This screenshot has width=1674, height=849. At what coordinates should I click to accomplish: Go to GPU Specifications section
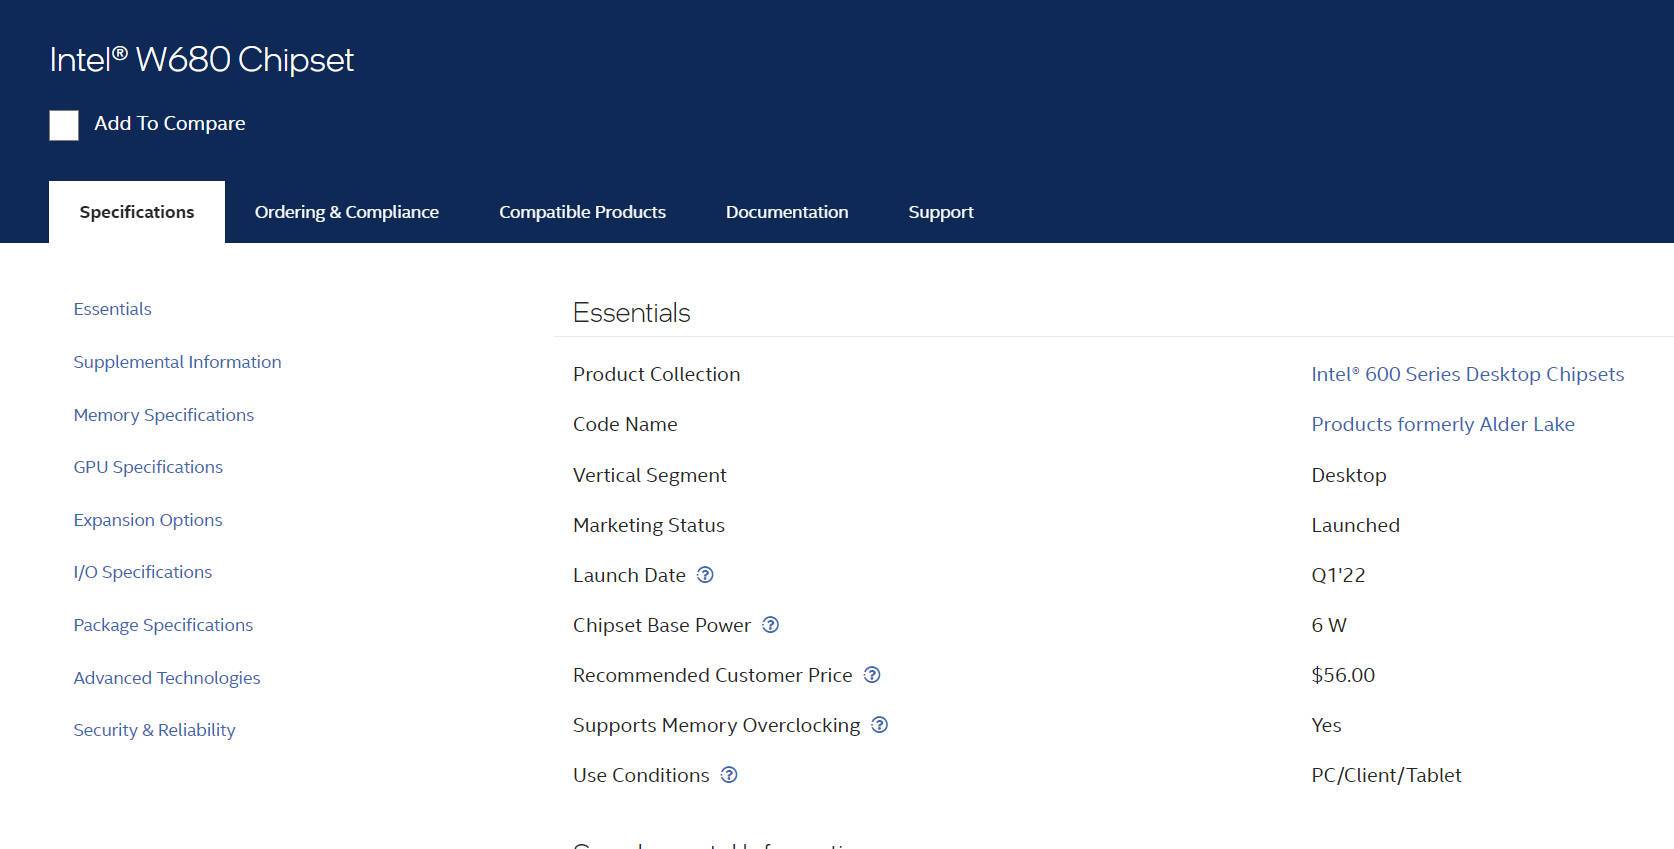tap(148, 467)
